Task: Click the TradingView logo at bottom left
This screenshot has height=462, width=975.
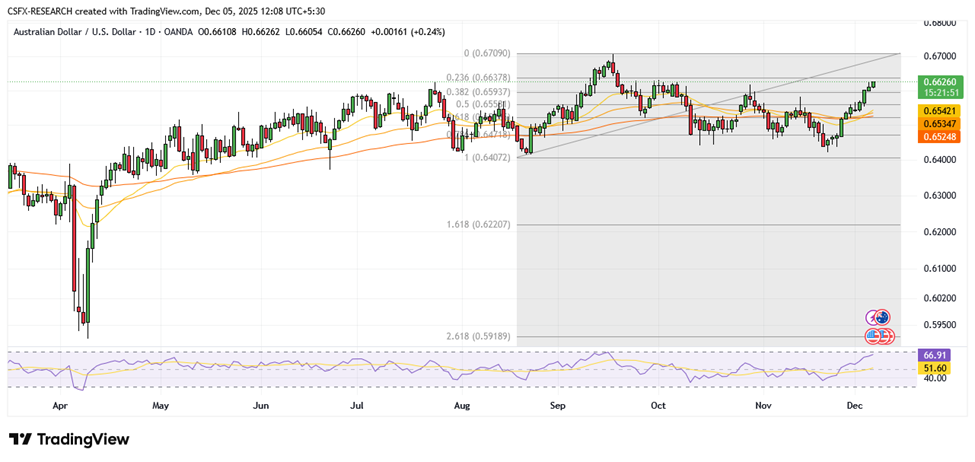Action: 68,439
